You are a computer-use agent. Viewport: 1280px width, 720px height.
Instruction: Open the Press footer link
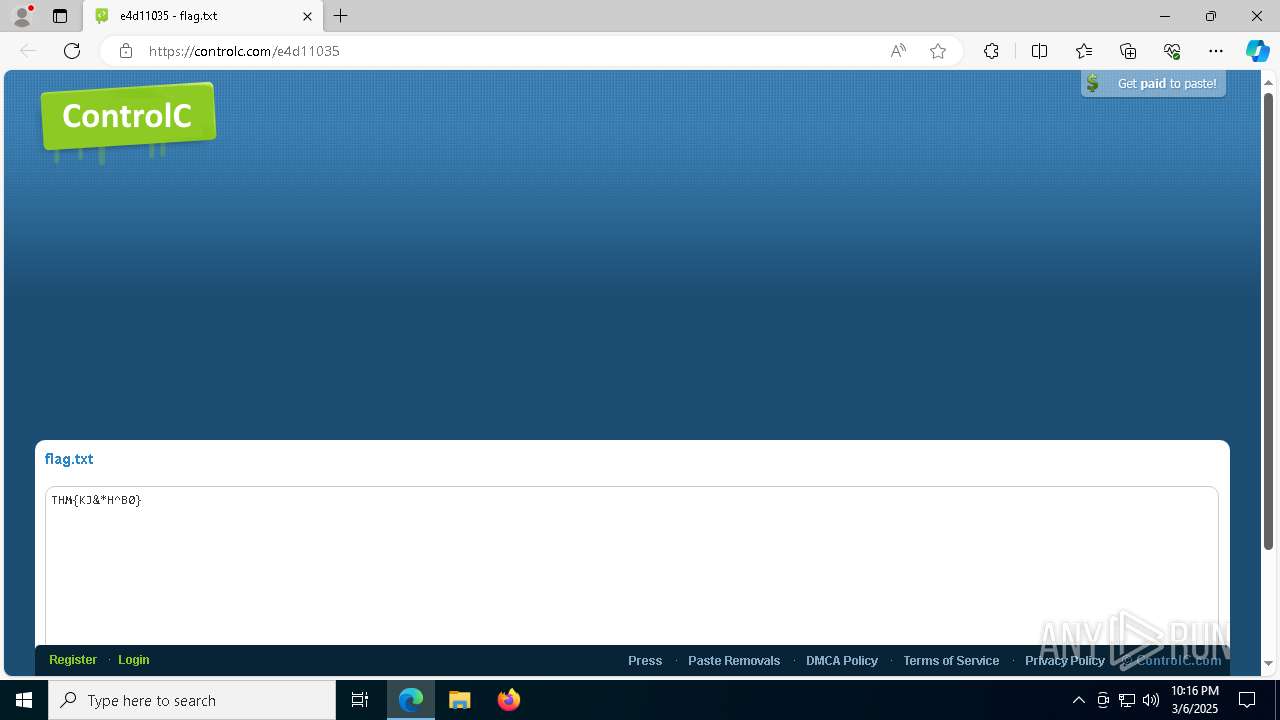[x=645, y=661]
